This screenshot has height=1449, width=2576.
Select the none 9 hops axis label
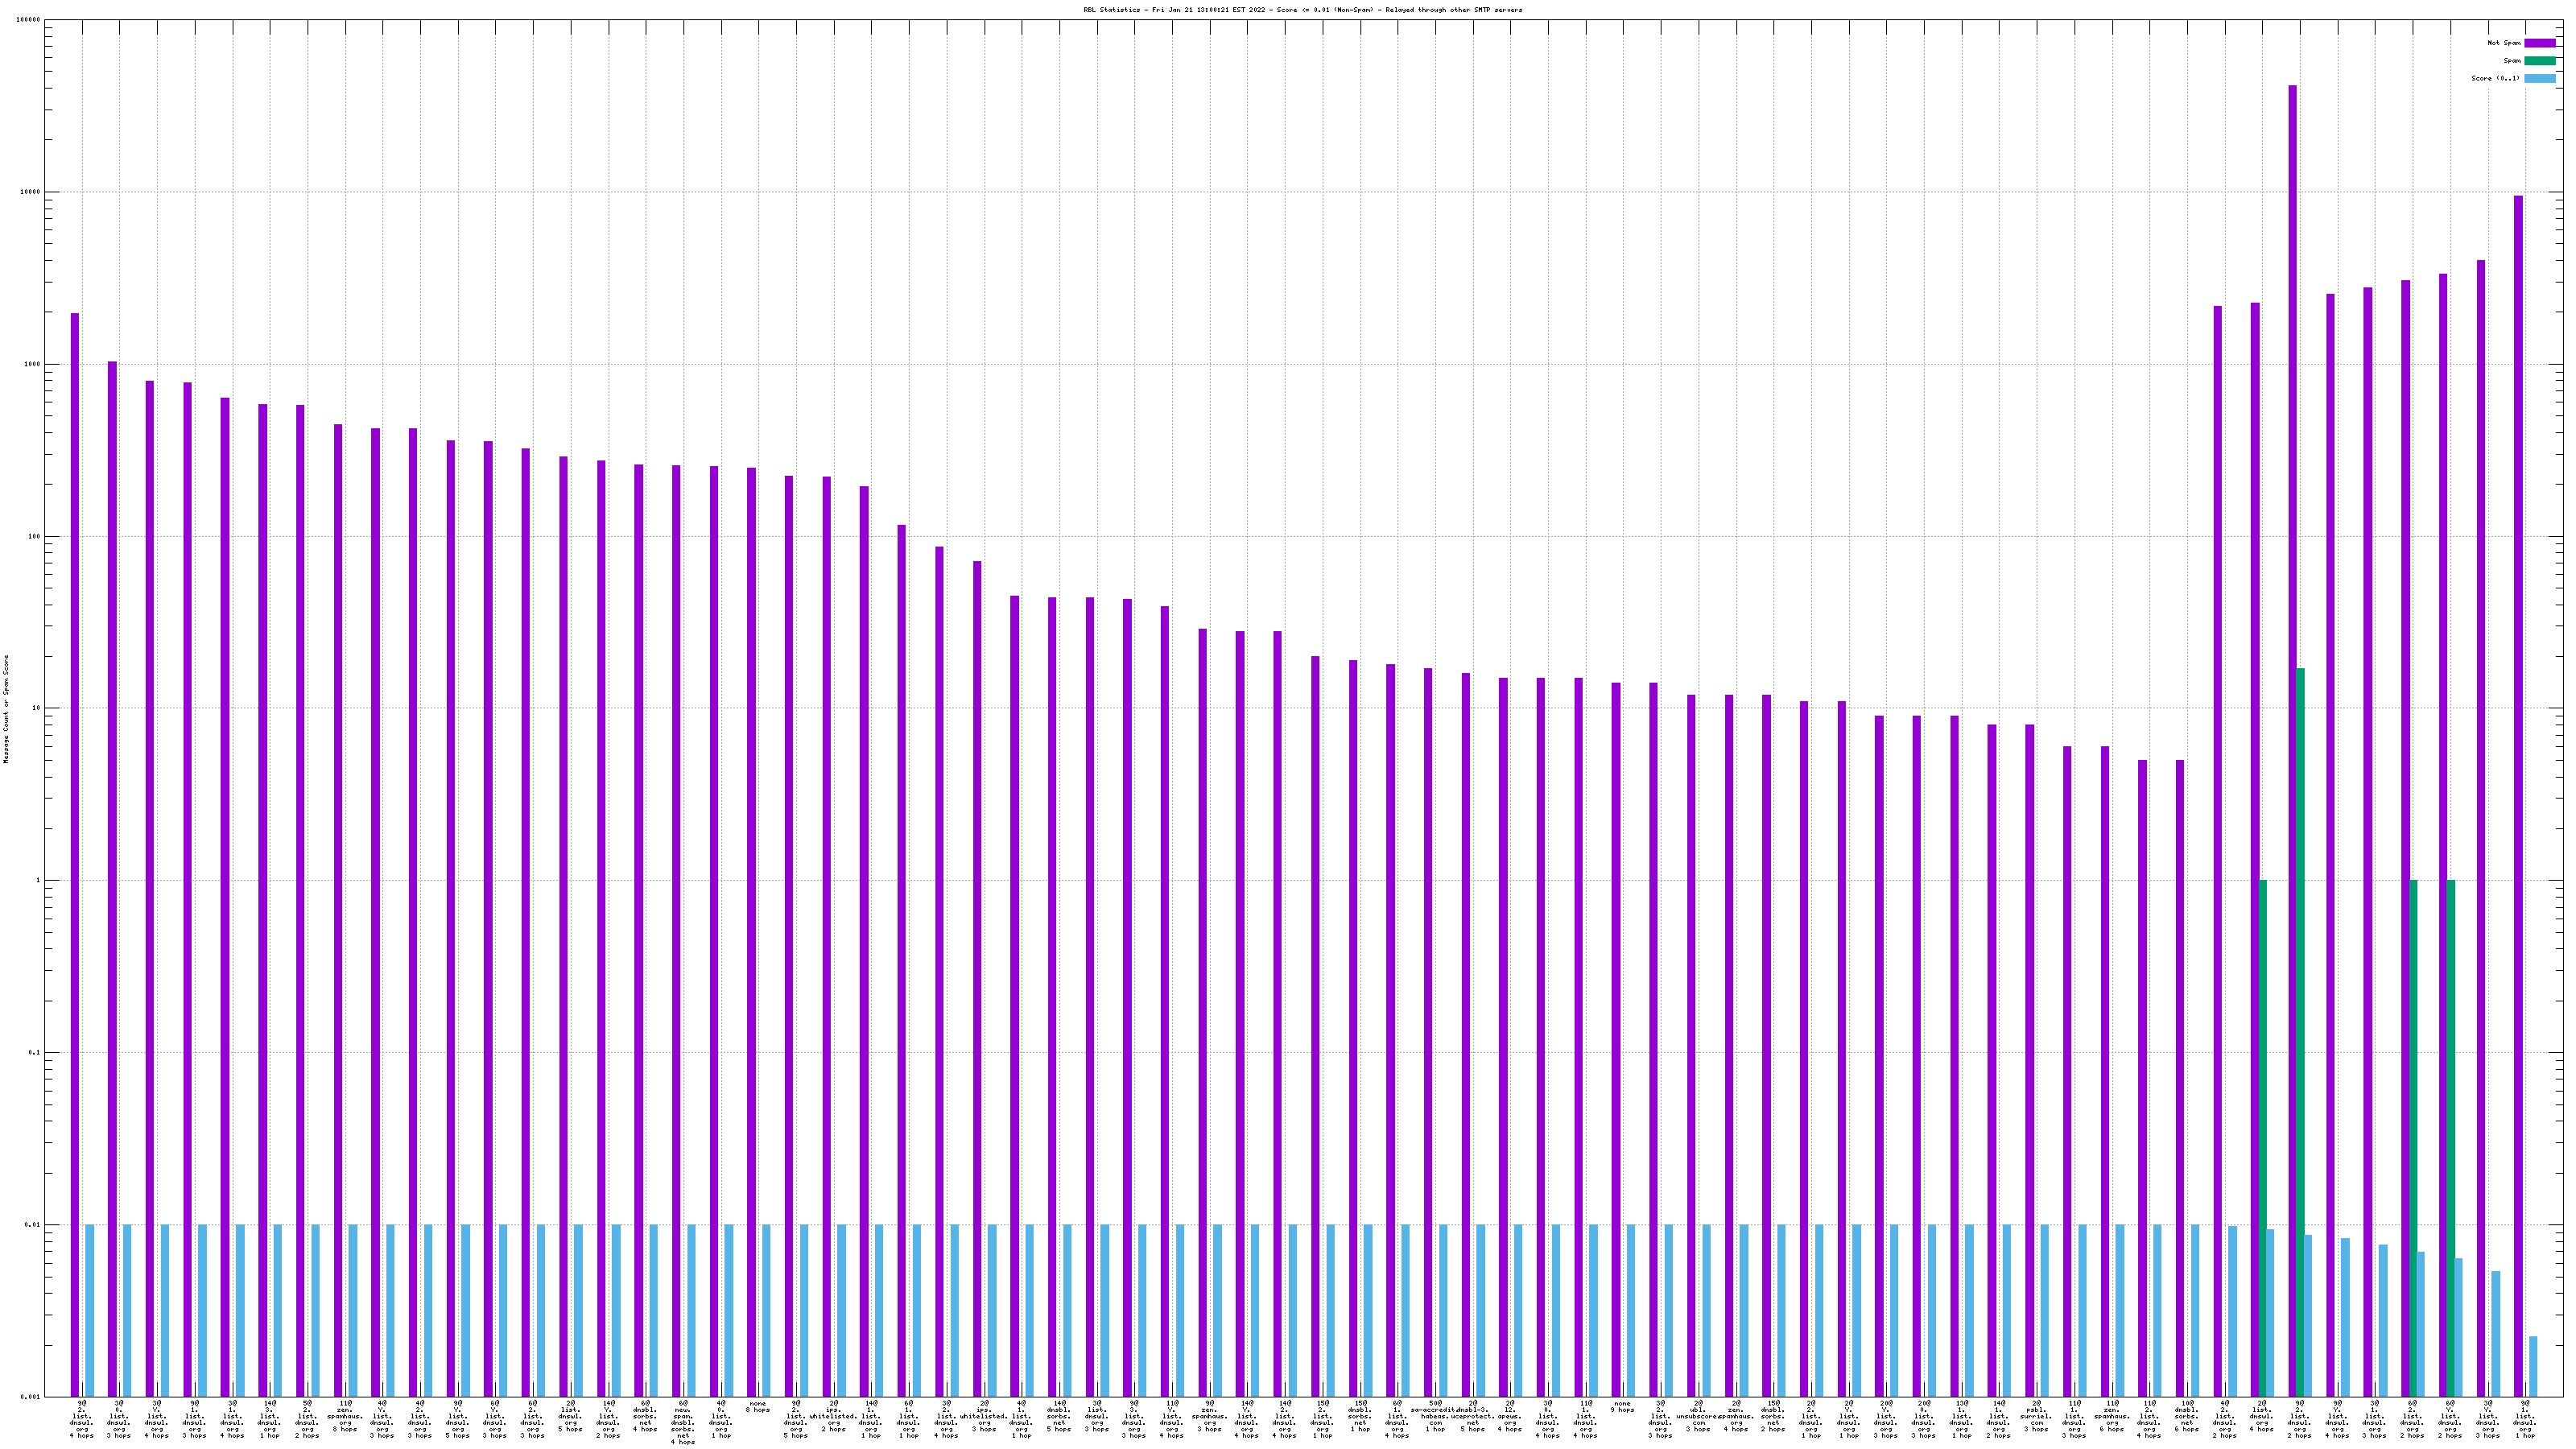(x=1622, y=1407)
